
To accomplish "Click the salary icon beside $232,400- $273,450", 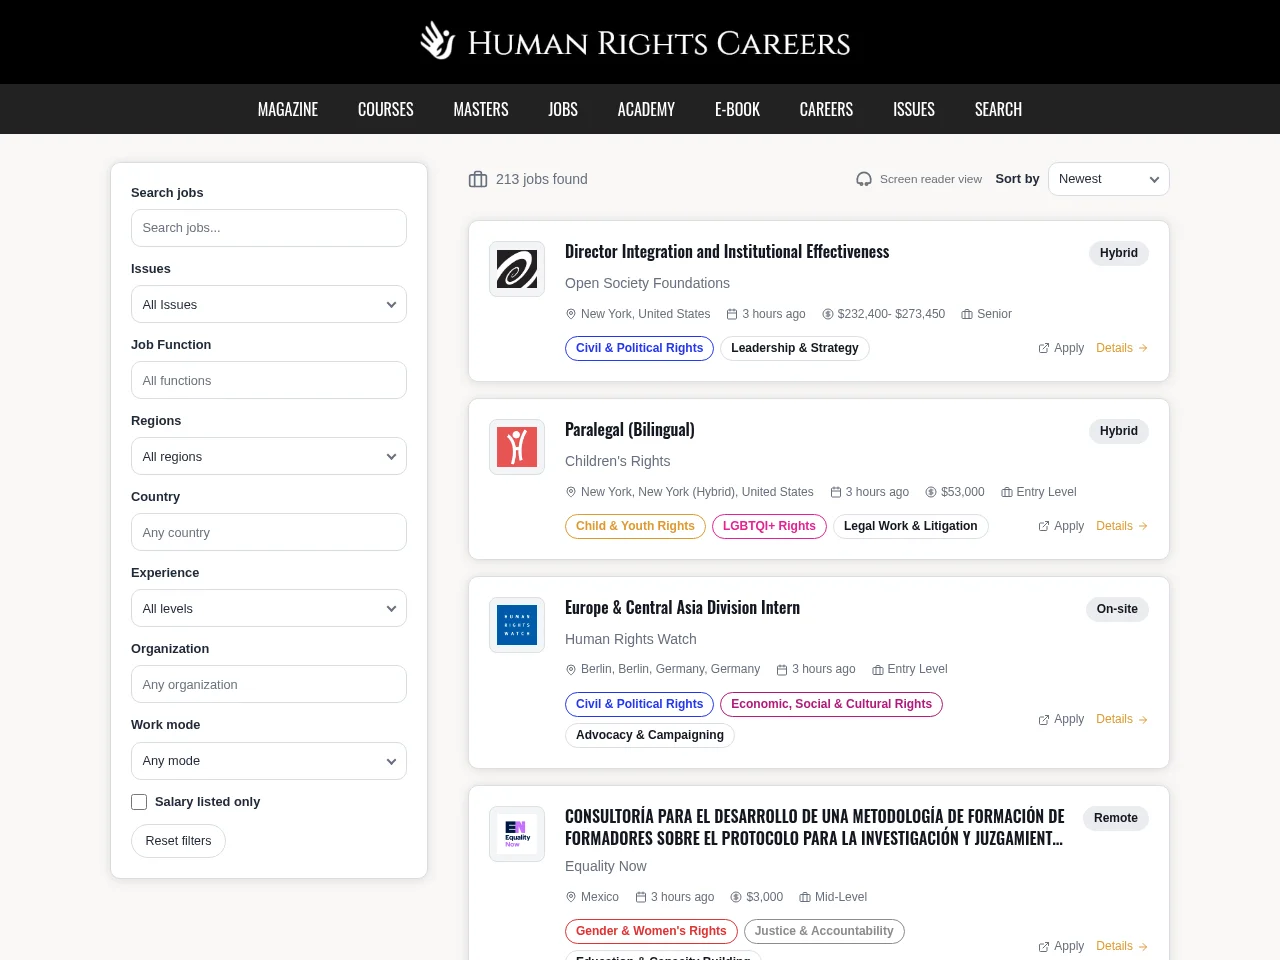I will coord(828,314).
